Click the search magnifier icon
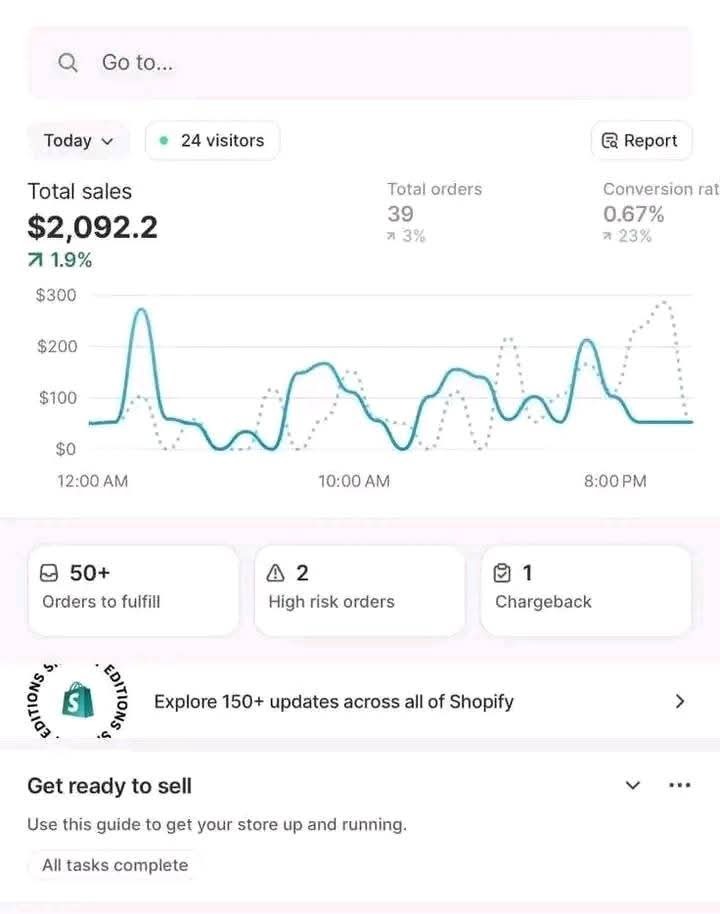 coord(68,62)
